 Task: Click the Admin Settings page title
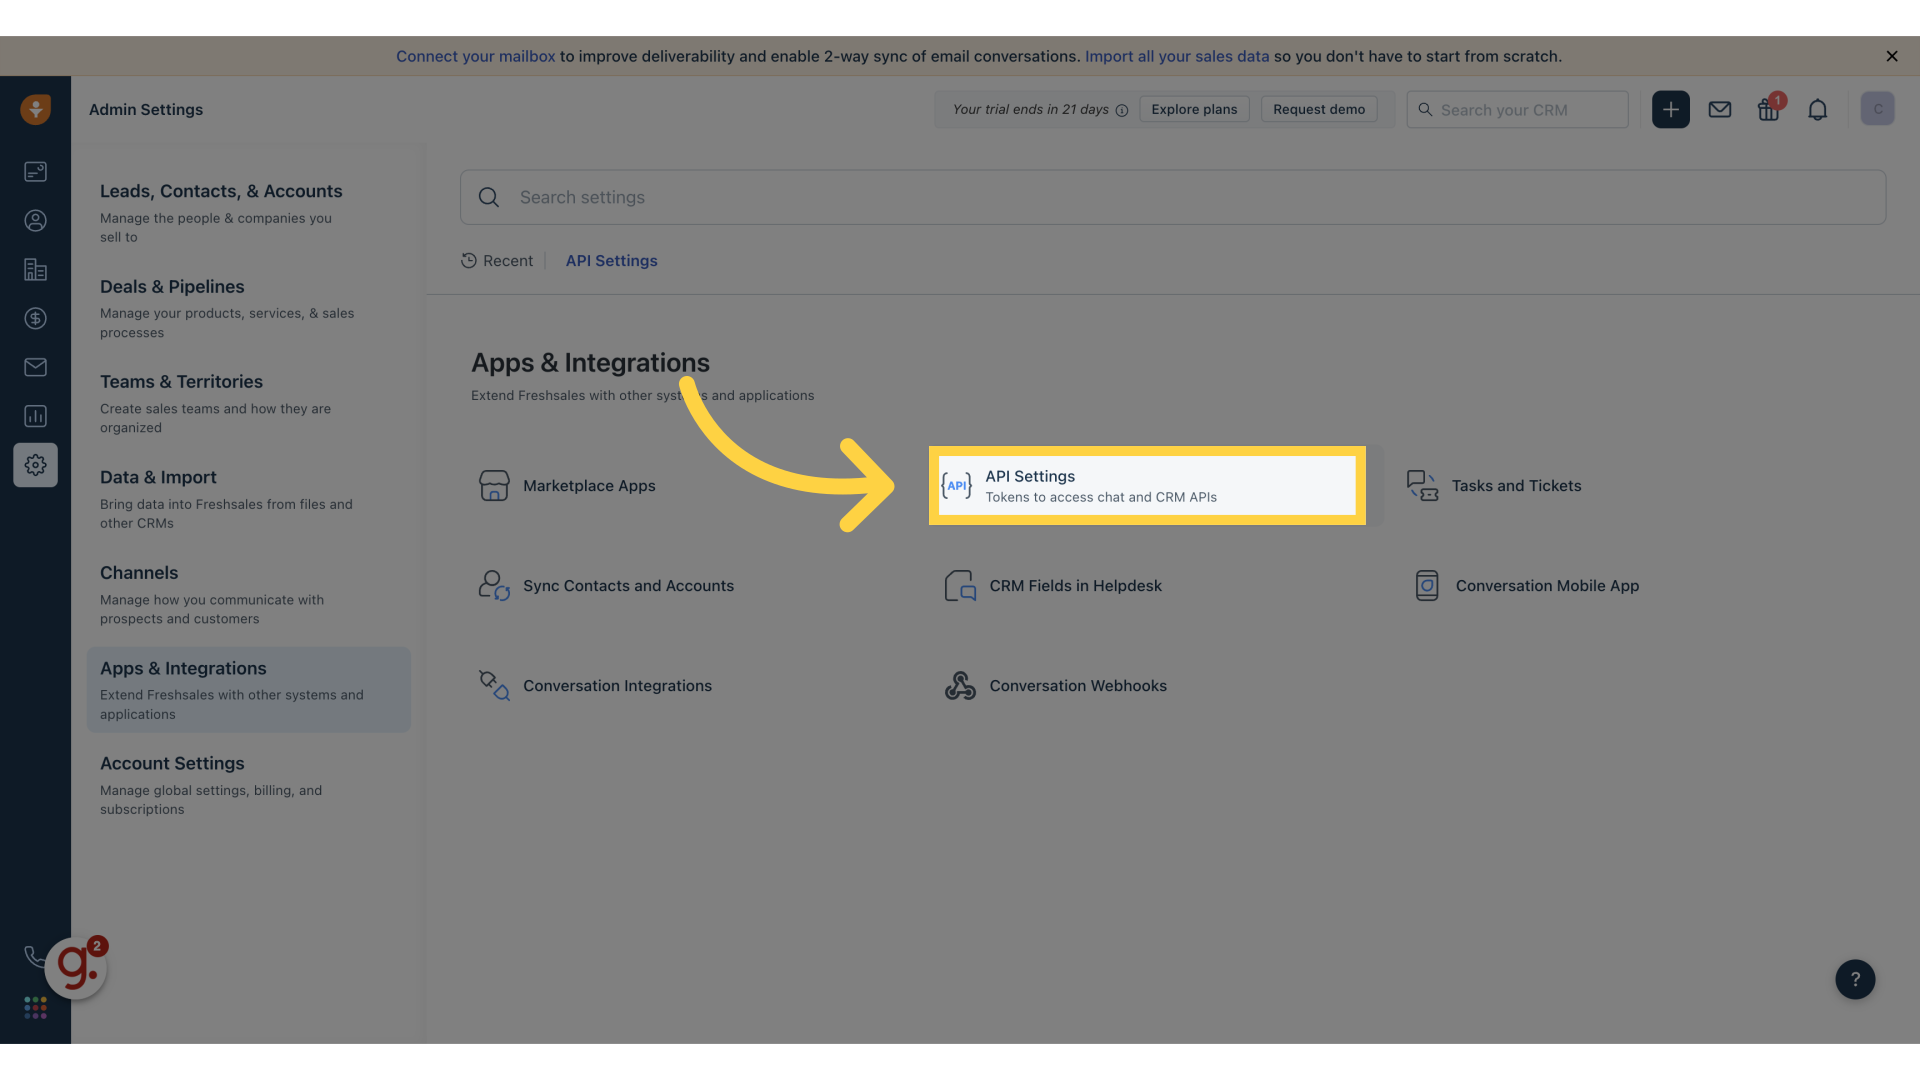coord(146,110)
